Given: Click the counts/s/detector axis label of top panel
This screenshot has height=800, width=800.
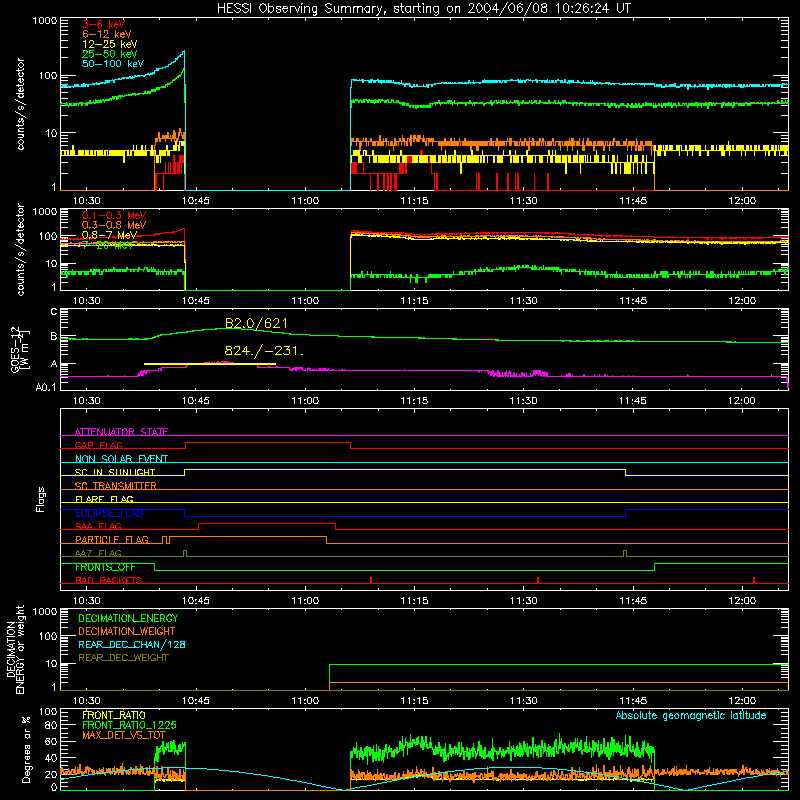Looking at the screenshot, I should coord(20,104).
